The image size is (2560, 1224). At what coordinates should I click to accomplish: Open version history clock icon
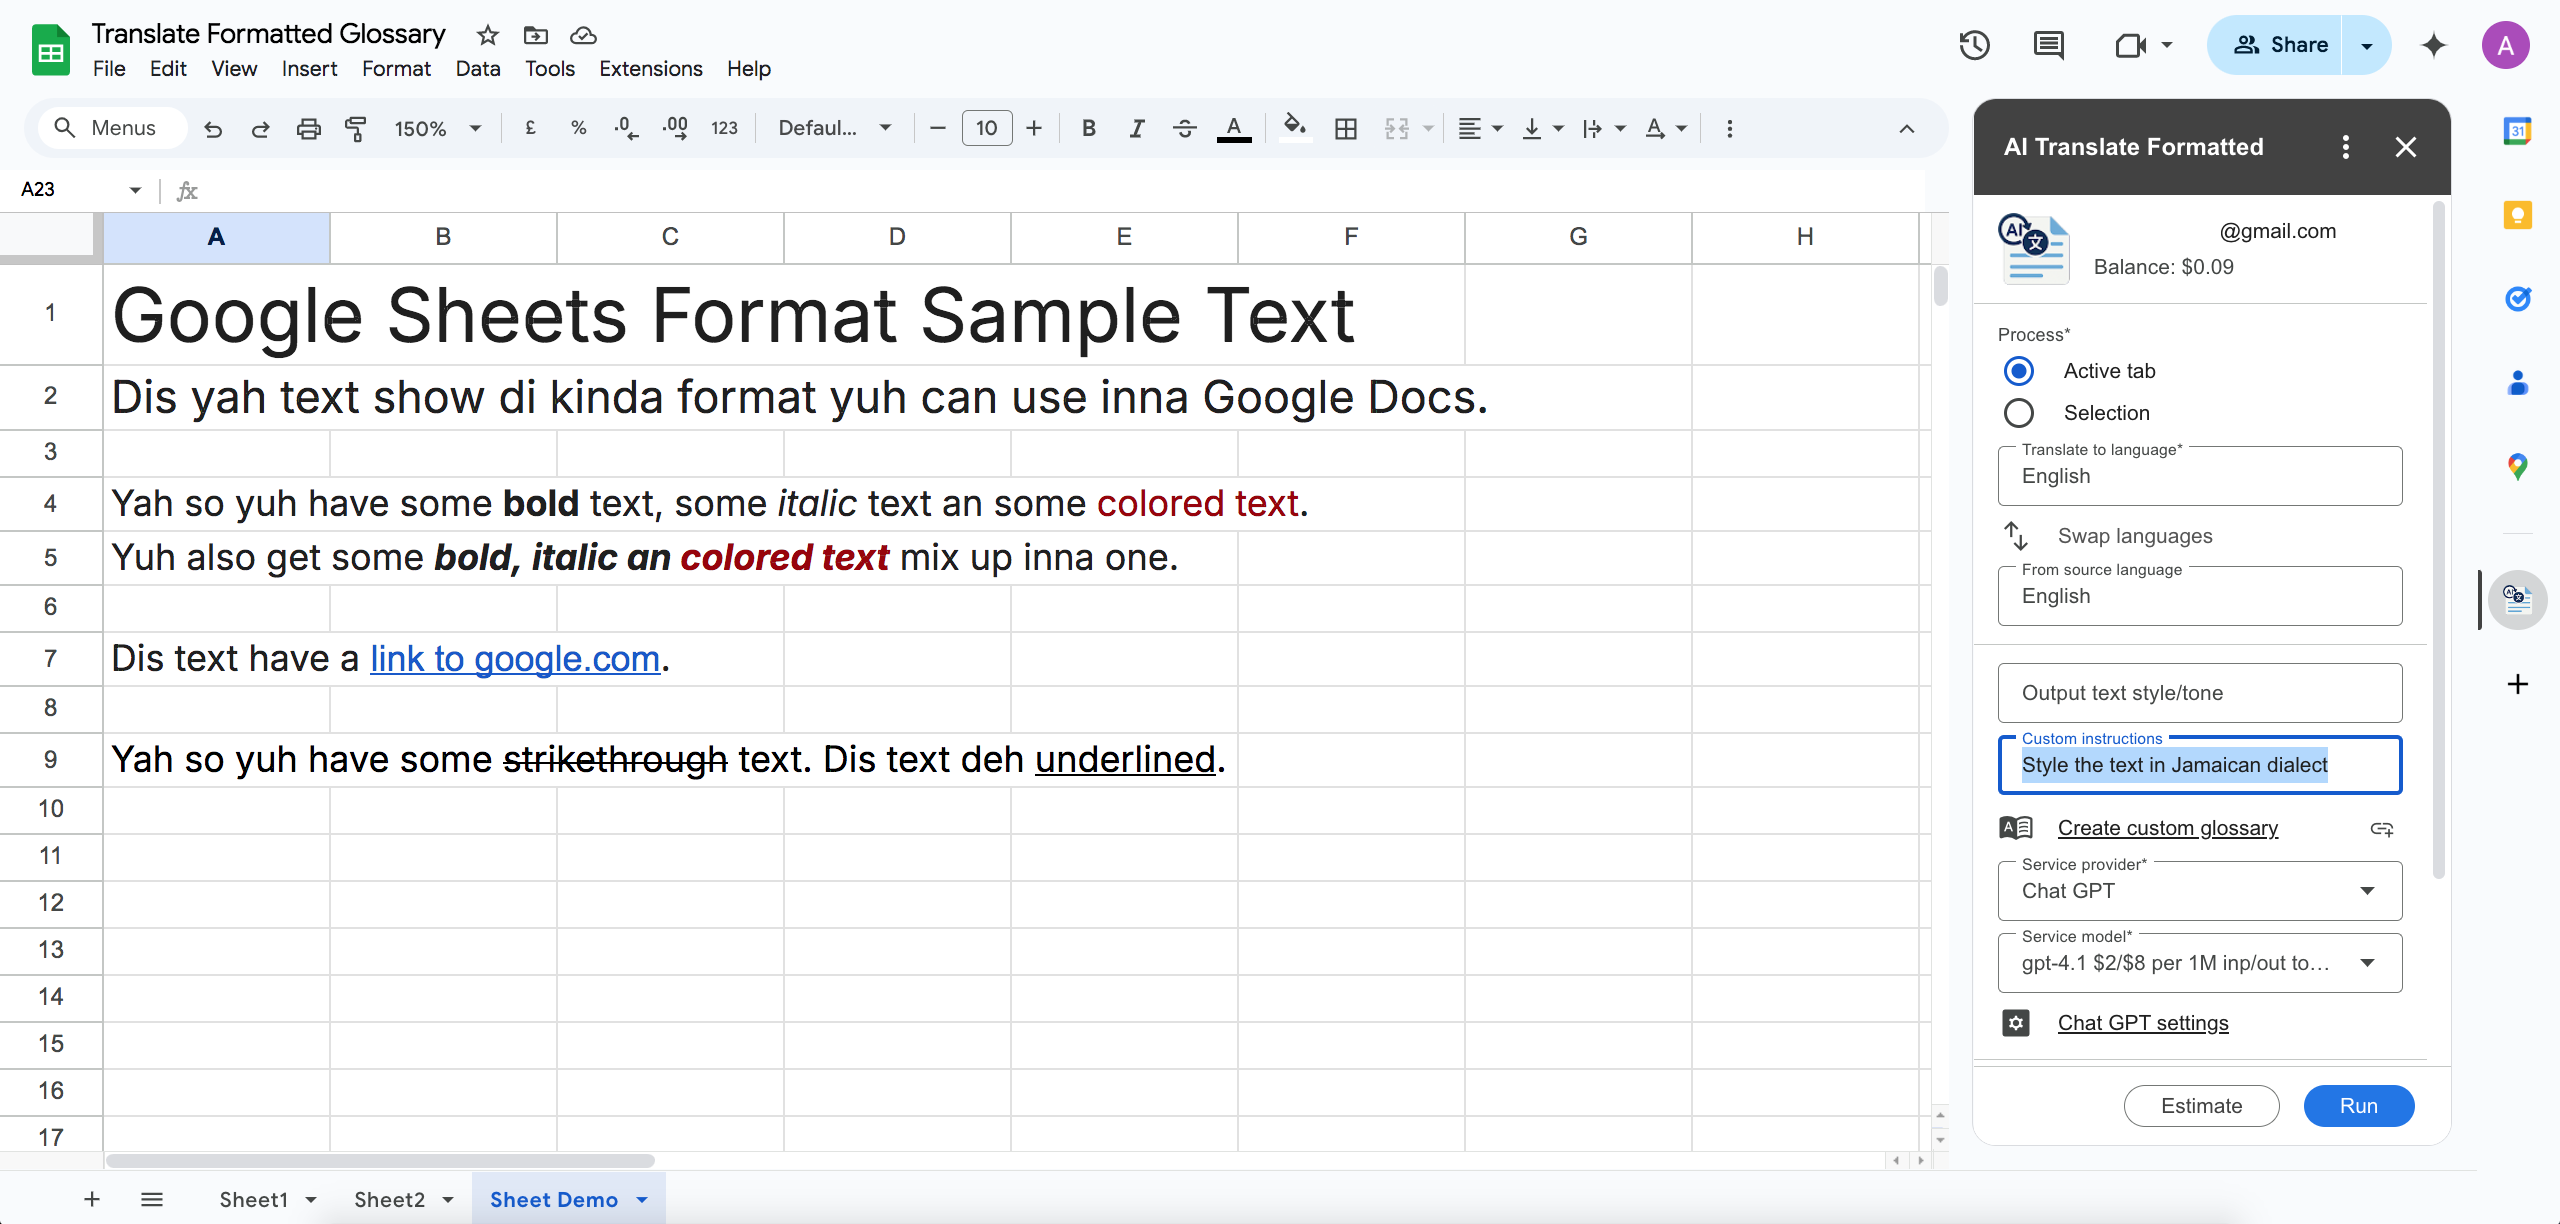(x=1974, y=45)
